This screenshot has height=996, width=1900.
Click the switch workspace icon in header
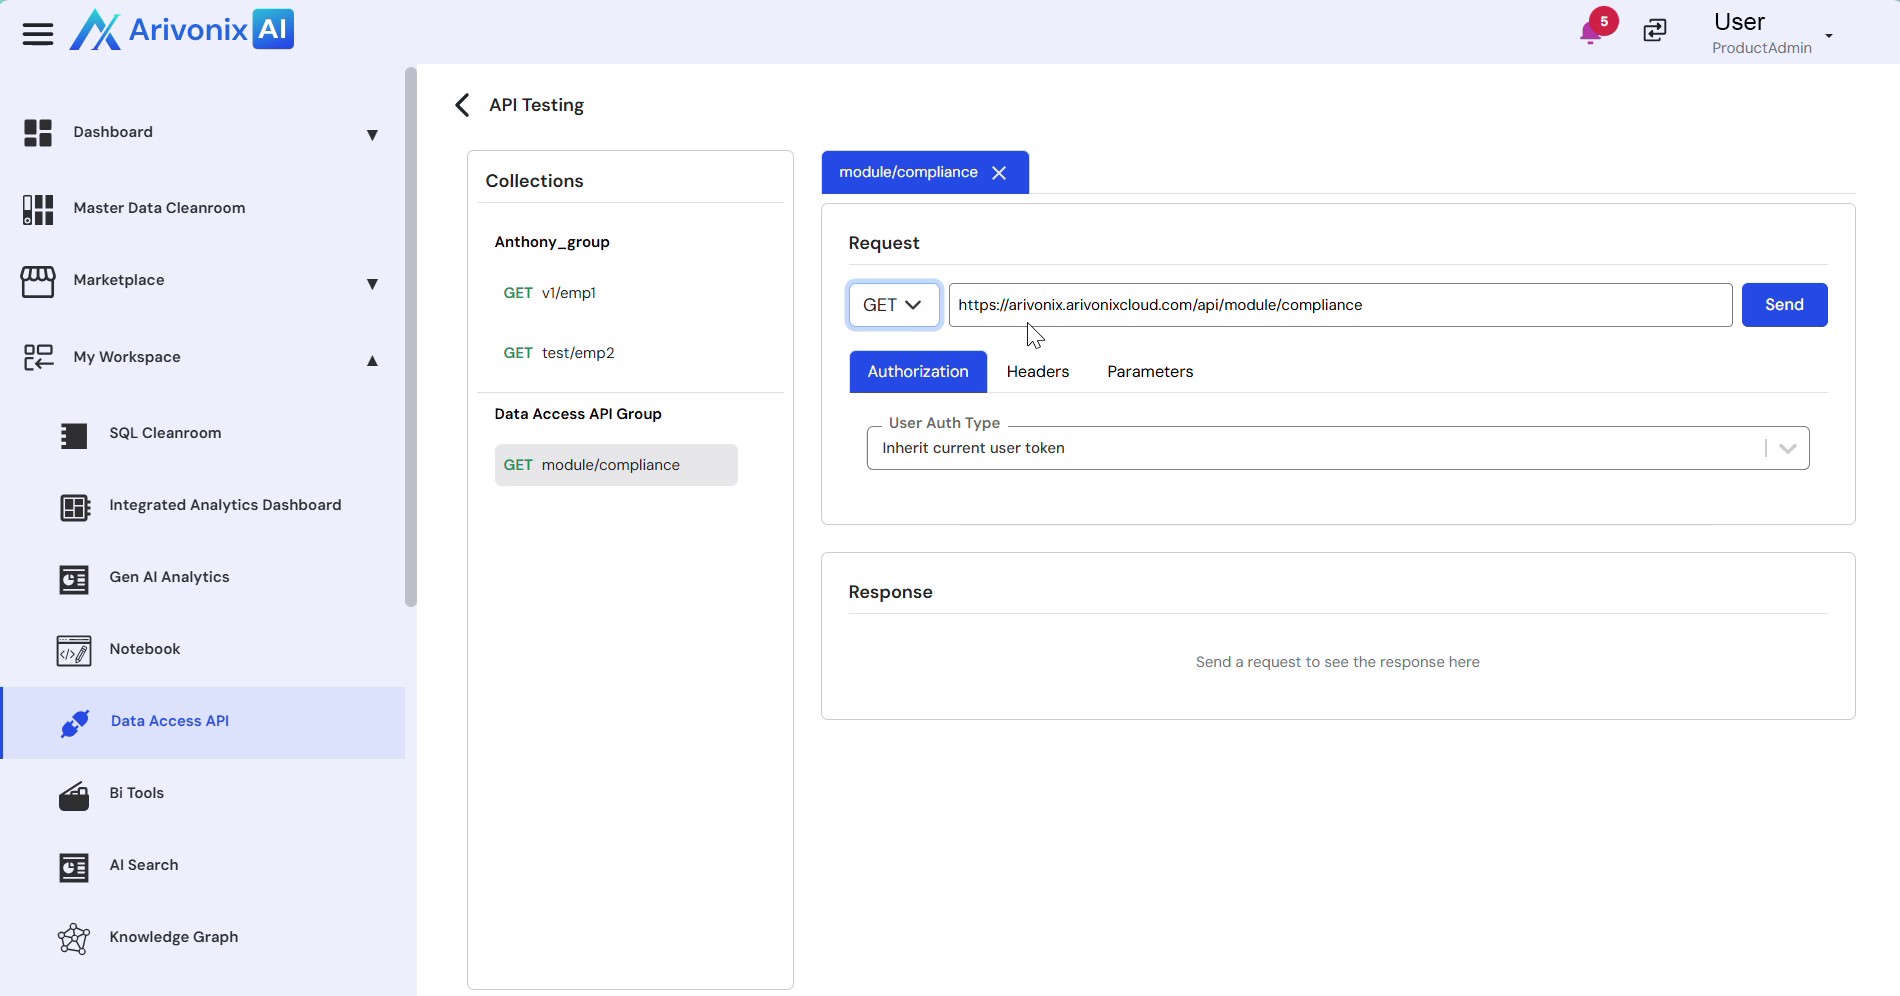[x=1655, y=31]
